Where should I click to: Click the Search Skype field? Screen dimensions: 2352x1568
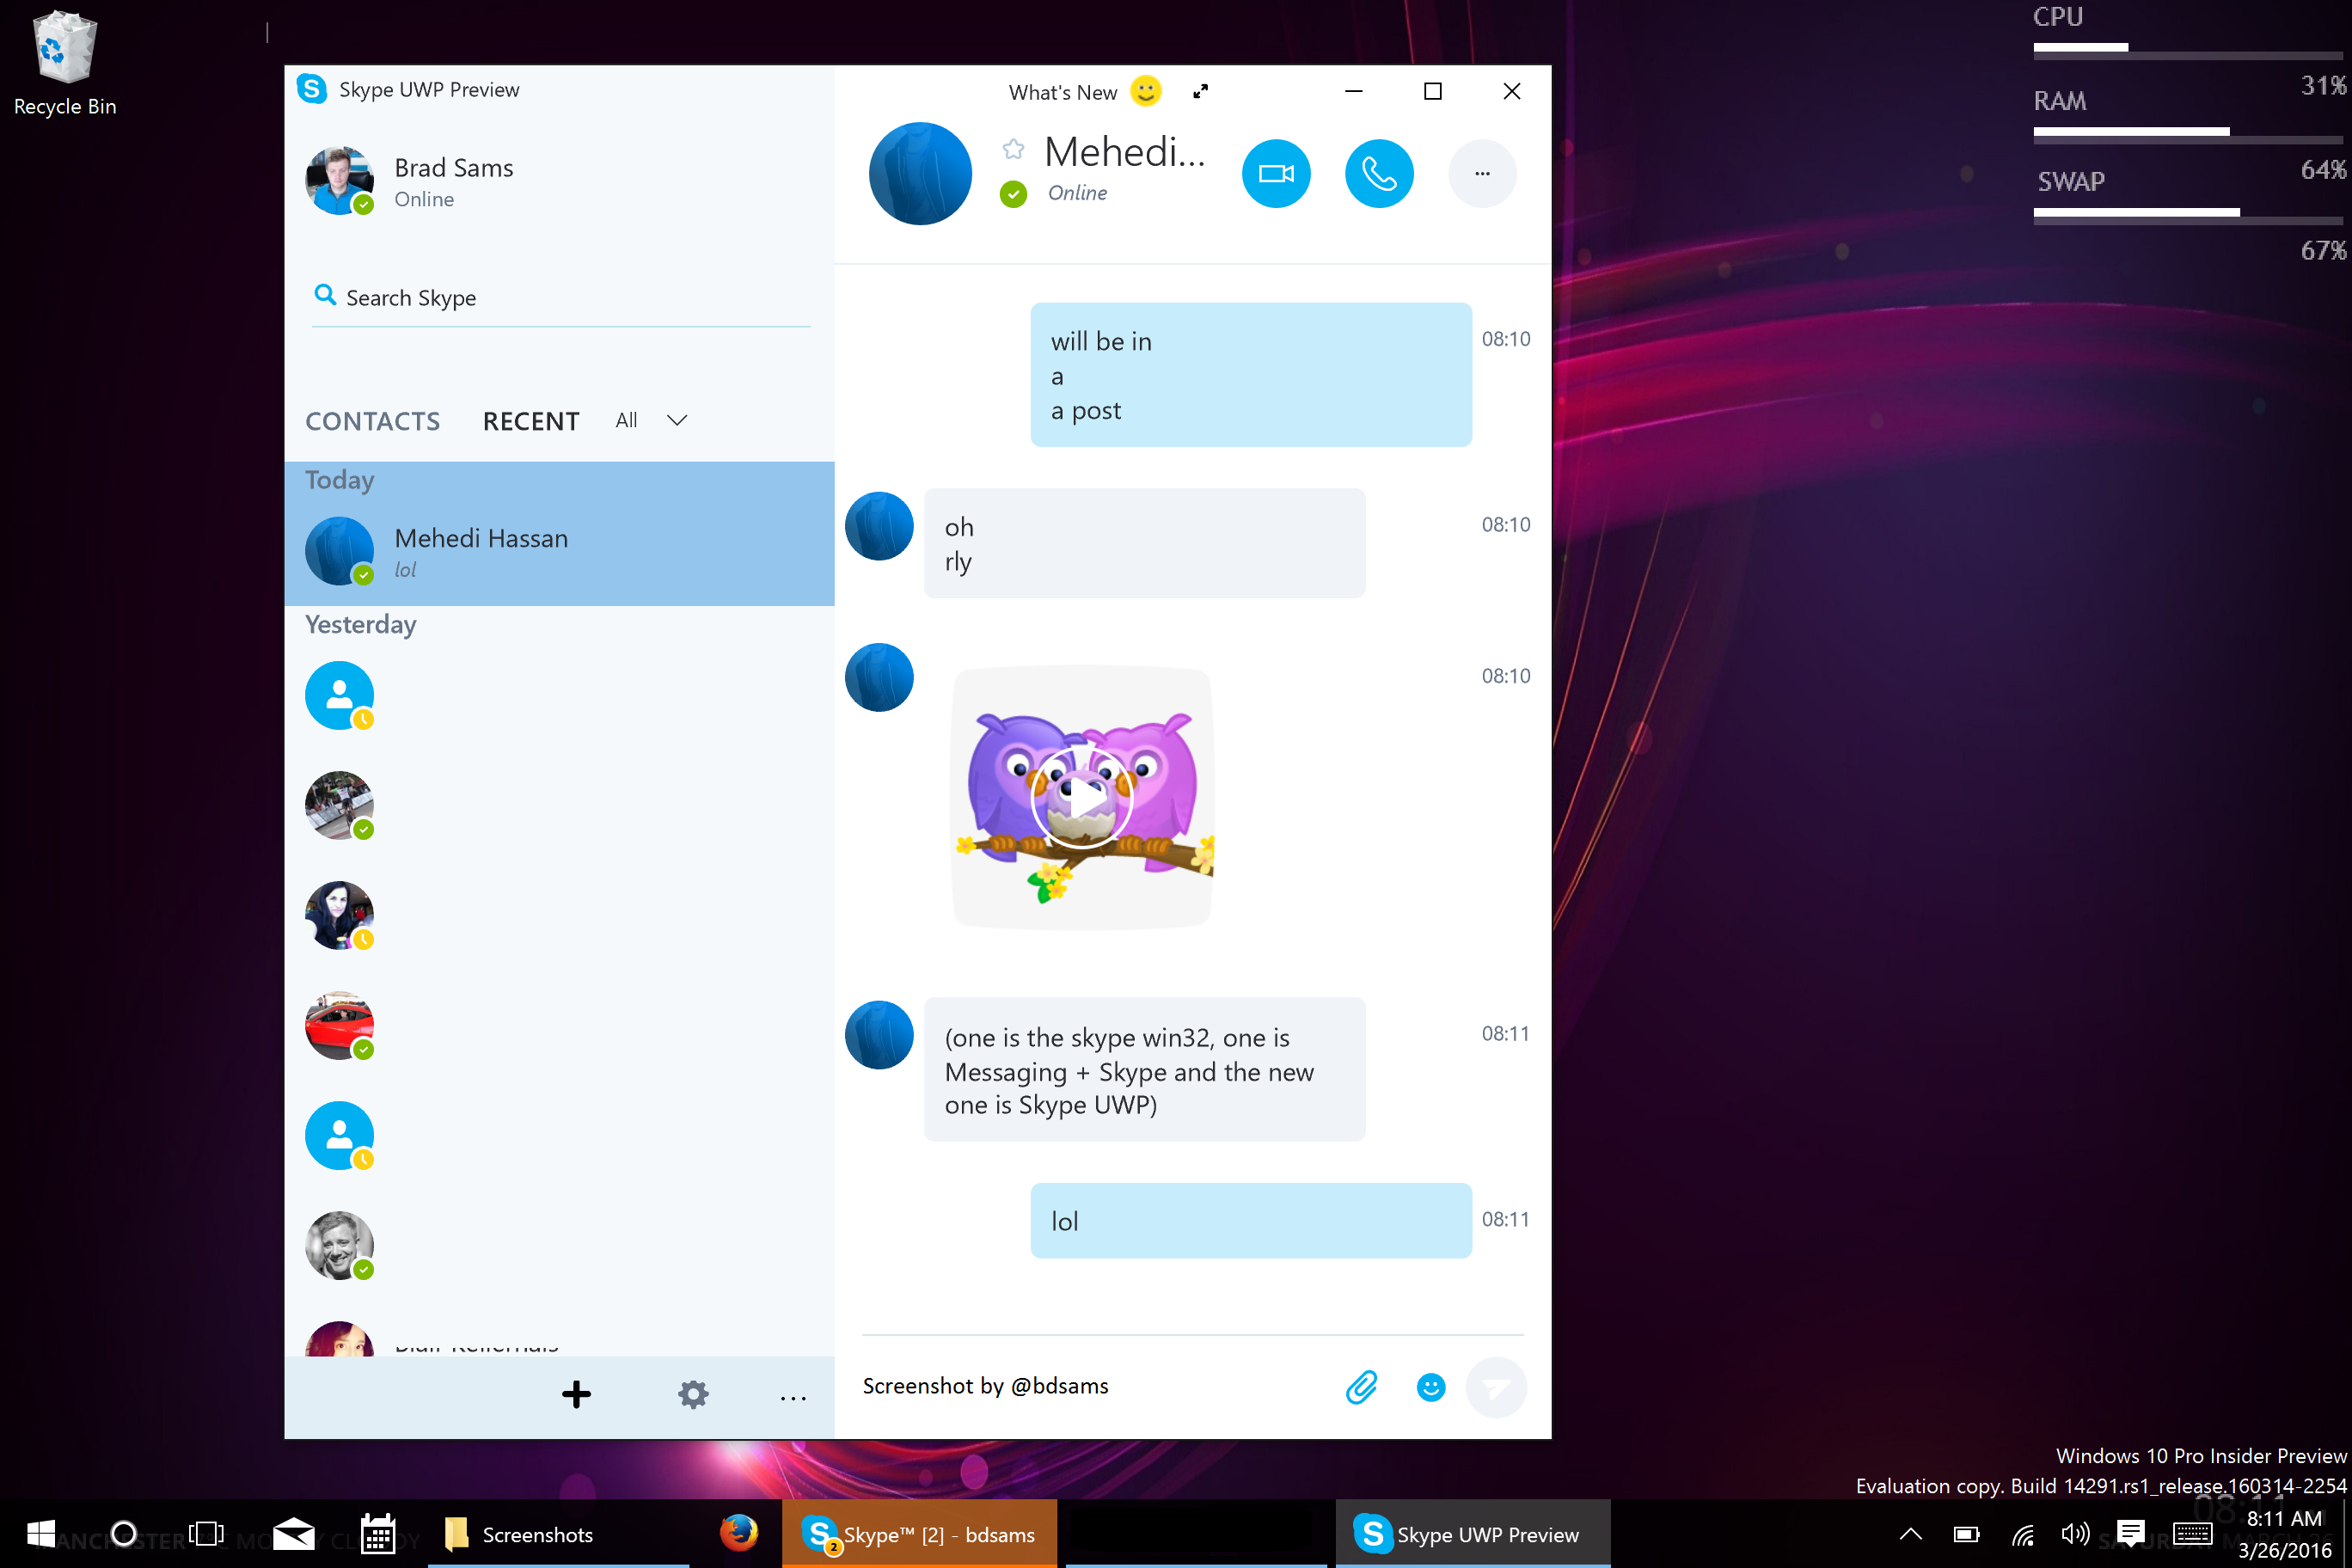click(x=560, y=298)
